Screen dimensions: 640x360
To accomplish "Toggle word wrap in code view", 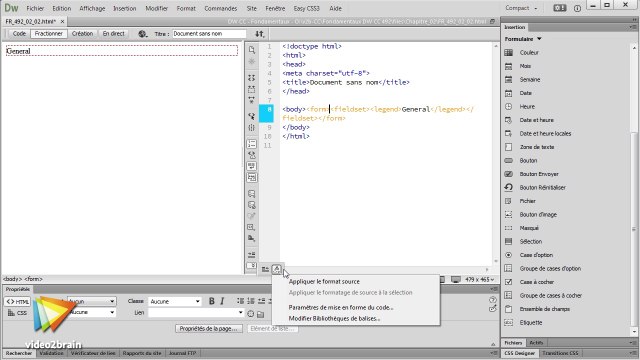I will [251, 166].
